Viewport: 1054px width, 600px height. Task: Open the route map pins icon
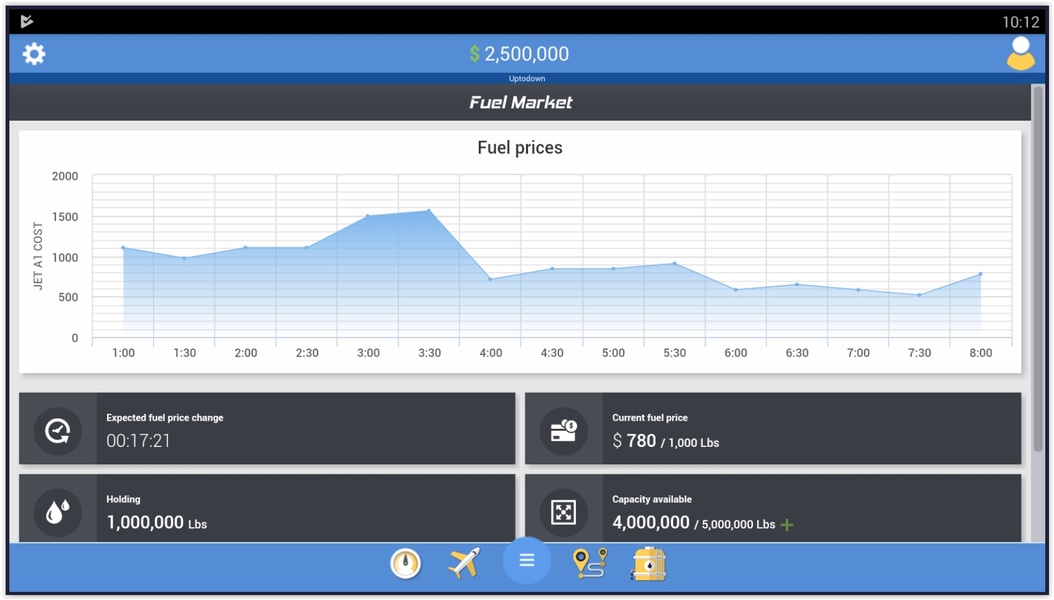590,563
